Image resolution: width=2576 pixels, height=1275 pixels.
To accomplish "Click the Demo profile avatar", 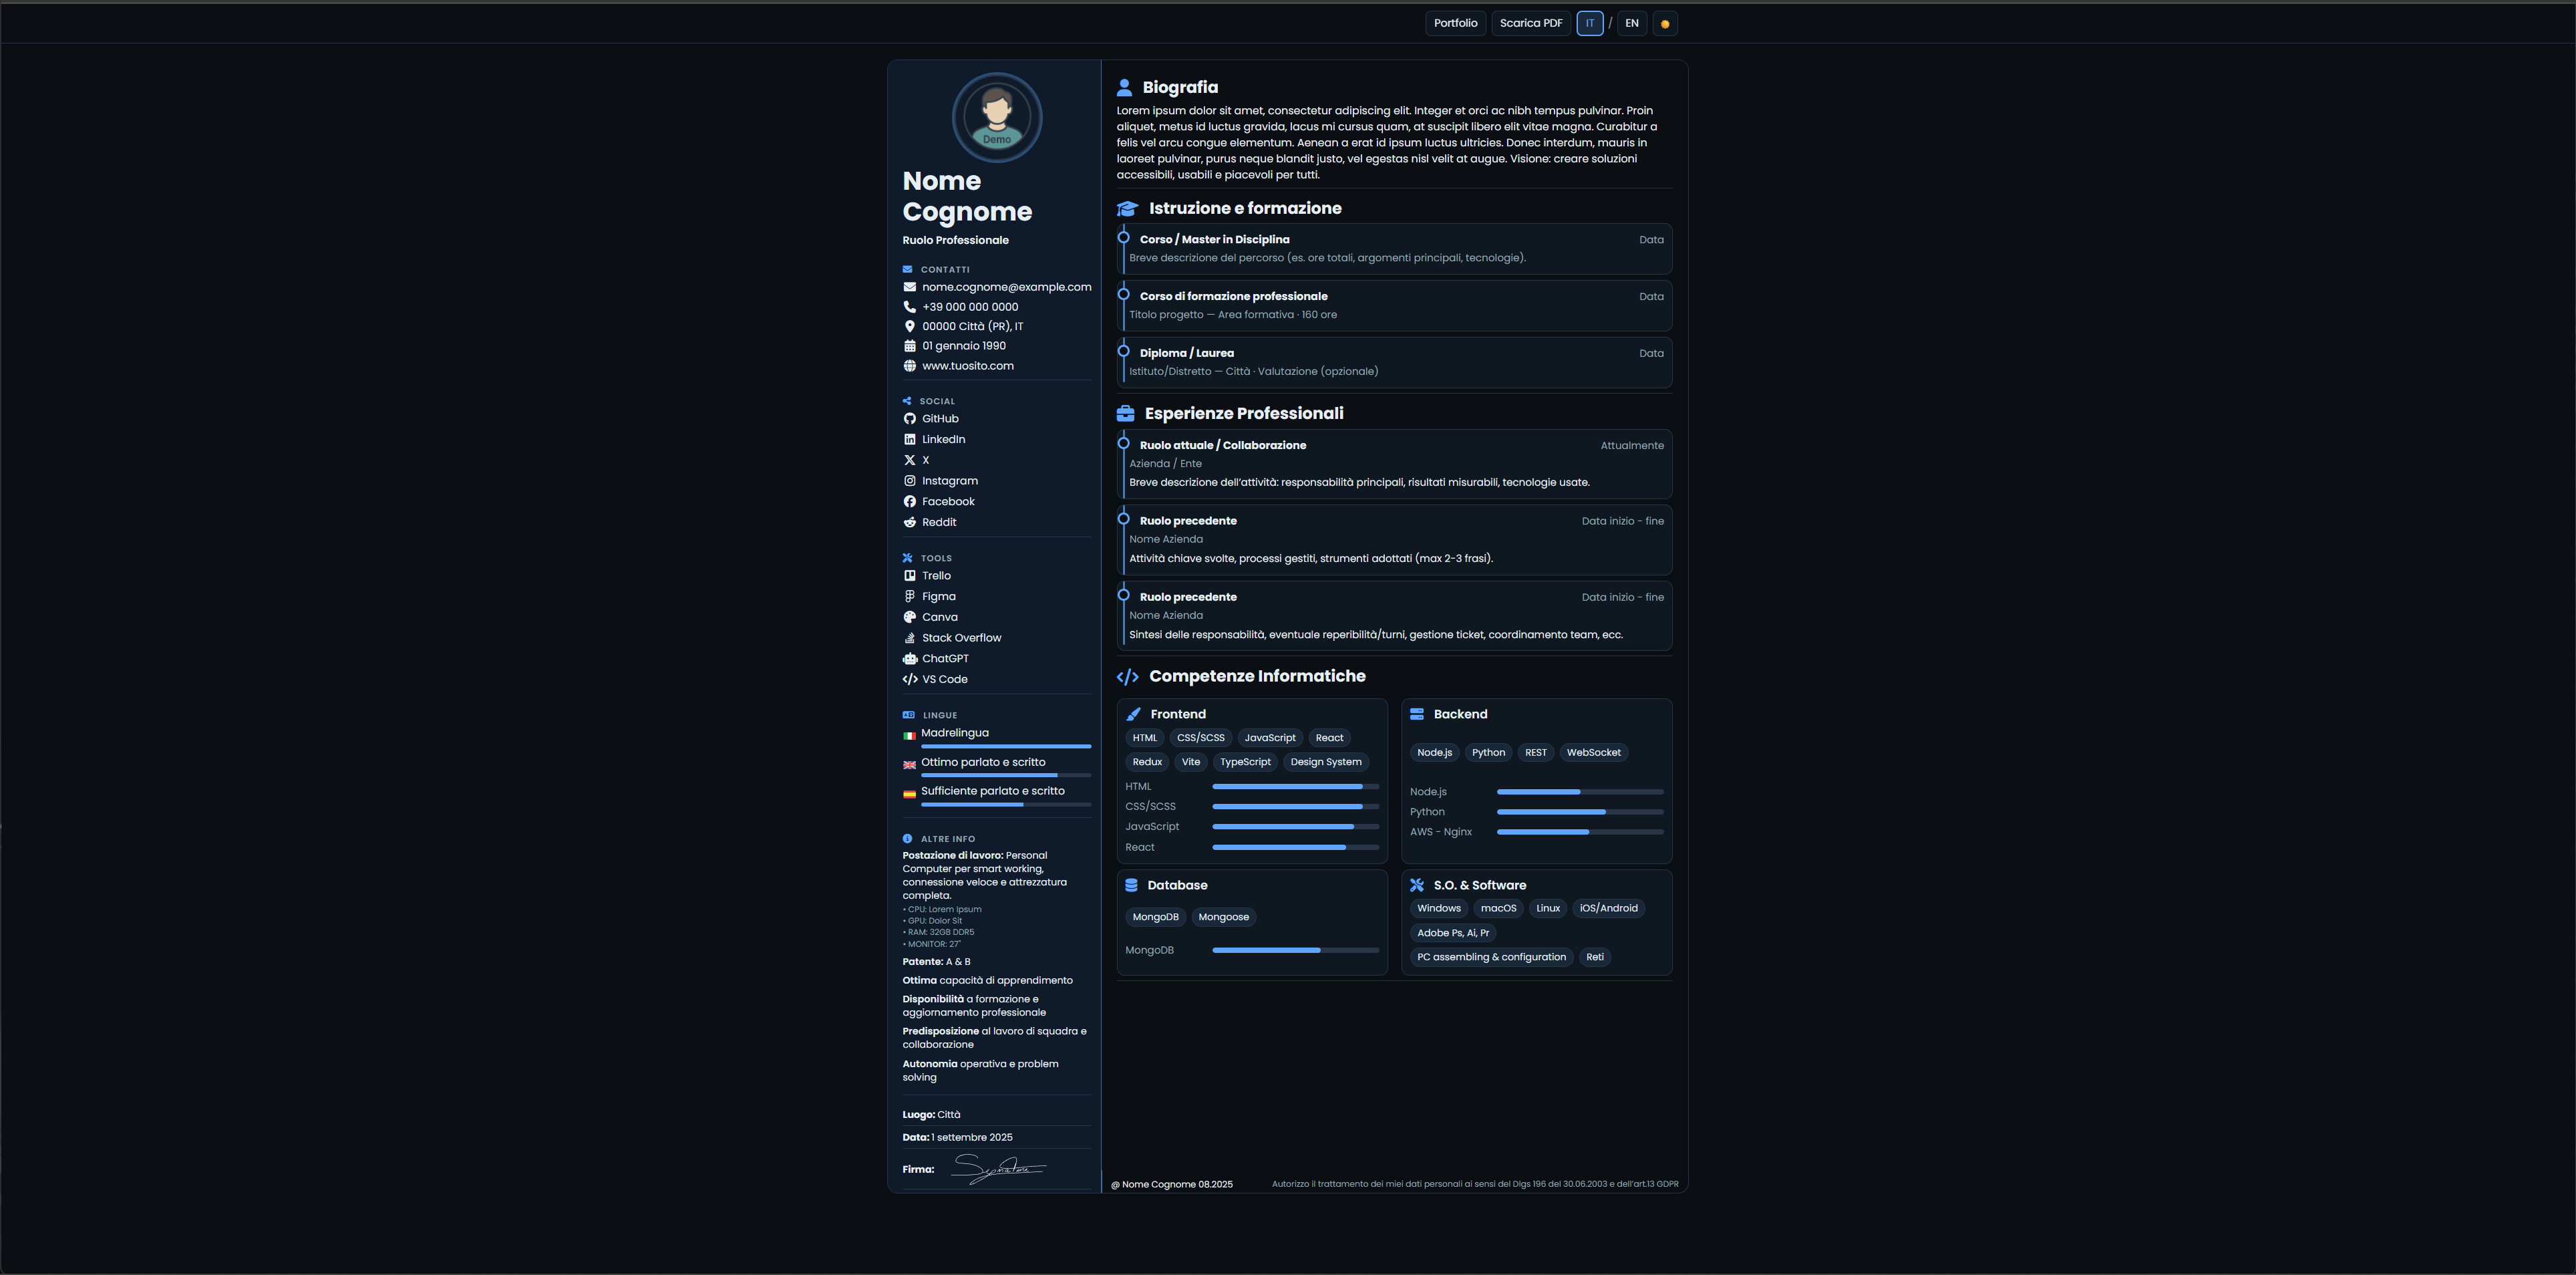I will point(996,118).
